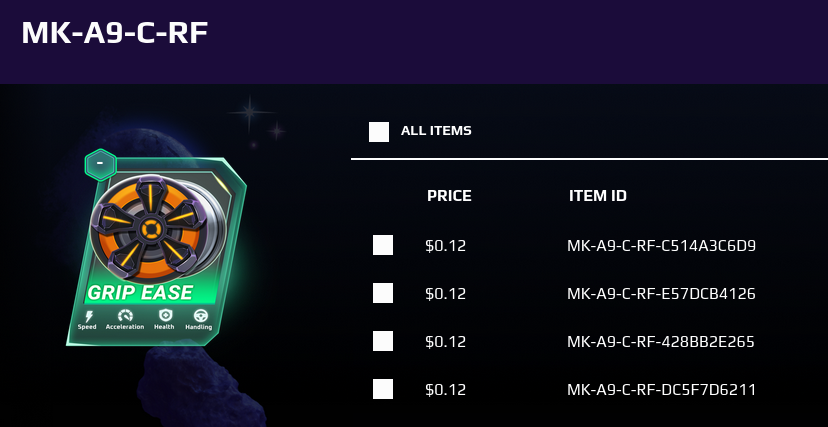The image size is (828, 427).
Task: Click the GRIP EASE card title
Action: click(140, 292)
